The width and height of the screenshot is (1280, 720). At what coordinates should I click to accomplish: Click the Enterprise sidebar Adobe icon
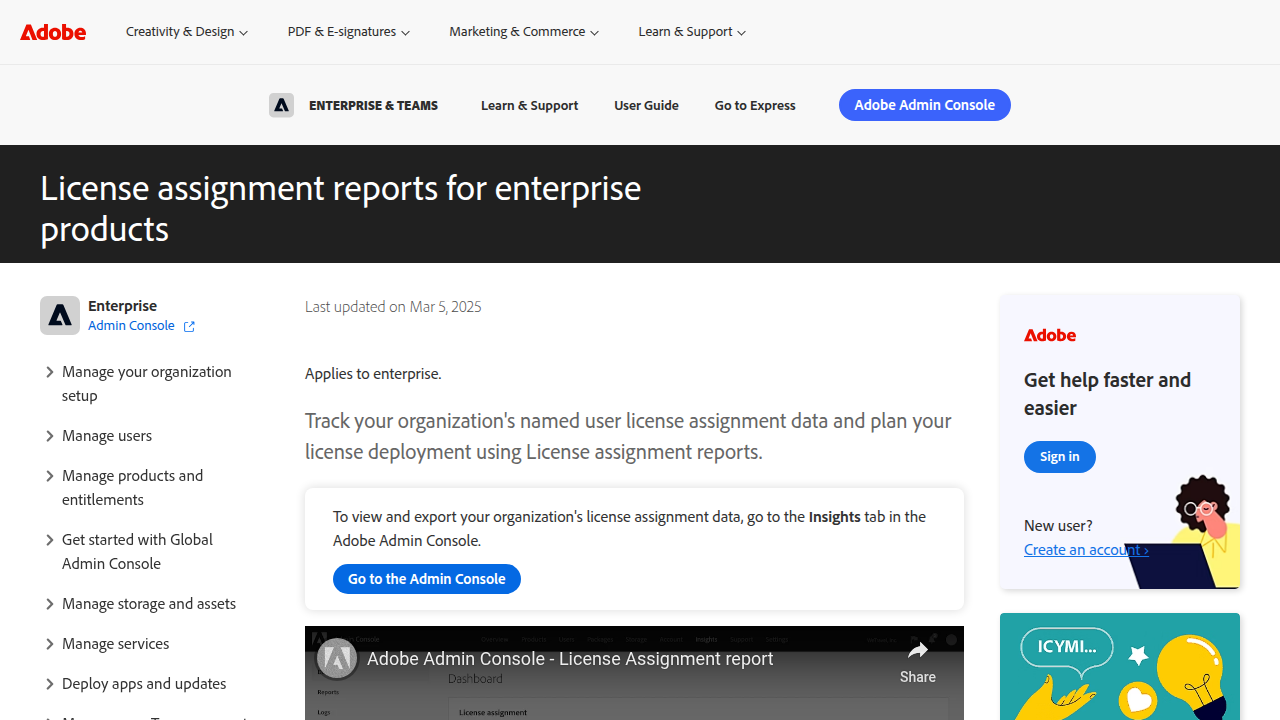(x=60, y=315)
